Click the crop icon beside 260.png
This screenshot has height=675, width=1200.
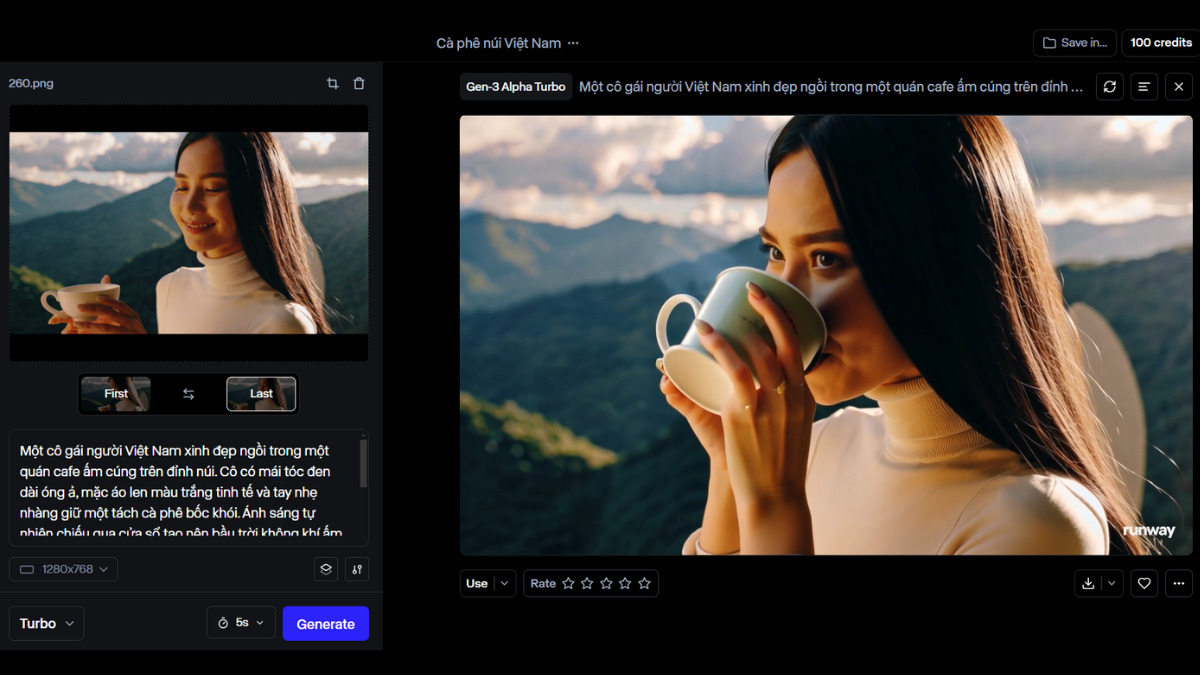333,84
